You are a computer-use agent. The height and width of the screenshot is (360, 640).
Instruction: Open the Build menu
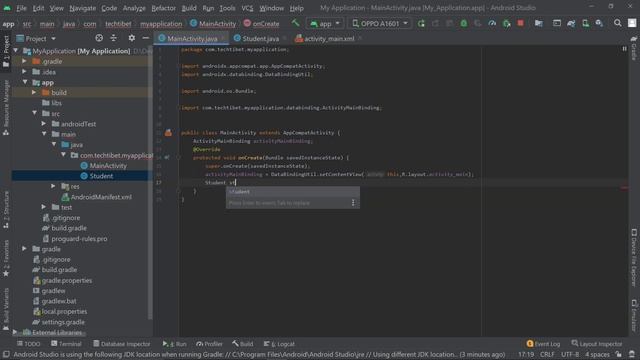[x=189, y=8]
